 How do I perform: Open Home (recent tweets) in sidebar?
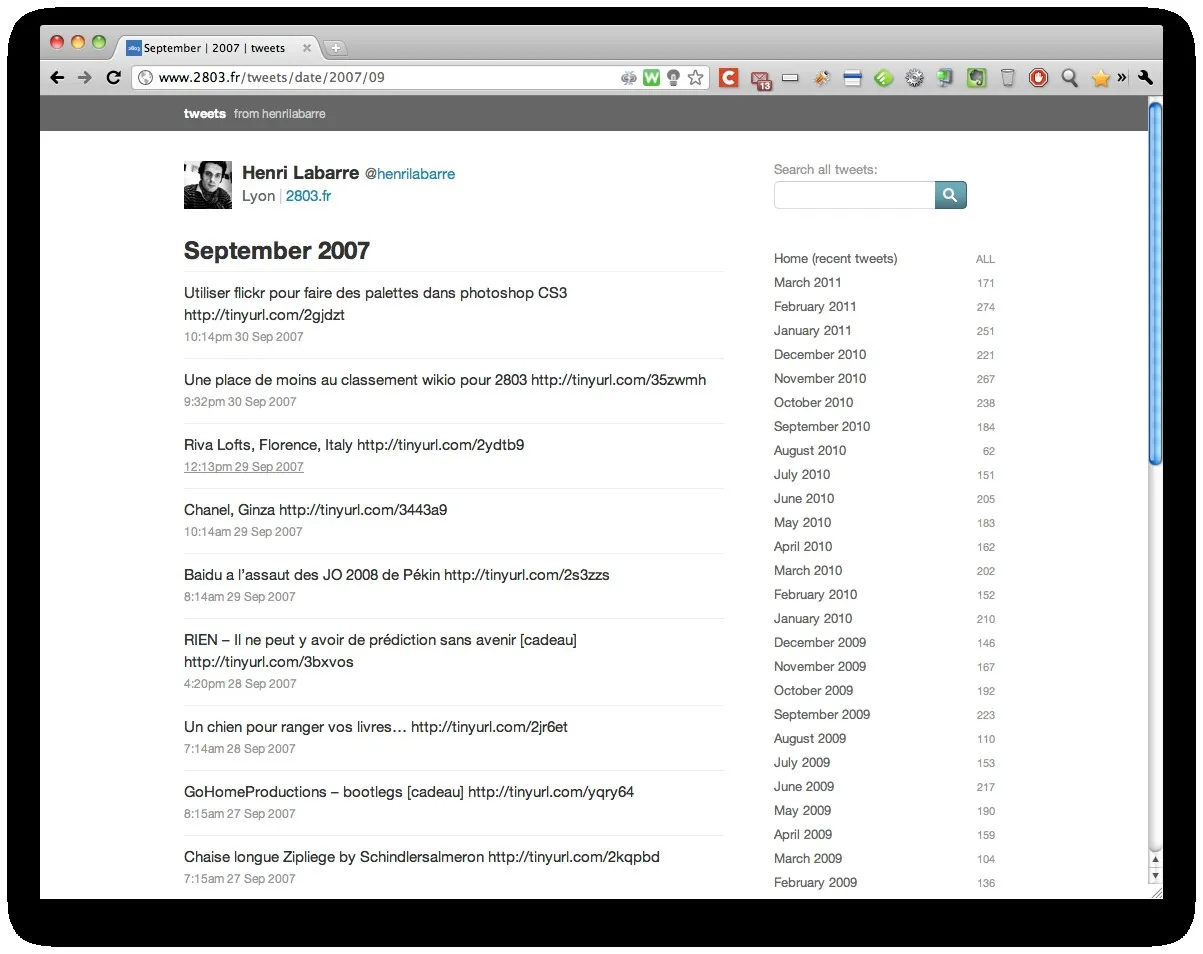(835, 259)
